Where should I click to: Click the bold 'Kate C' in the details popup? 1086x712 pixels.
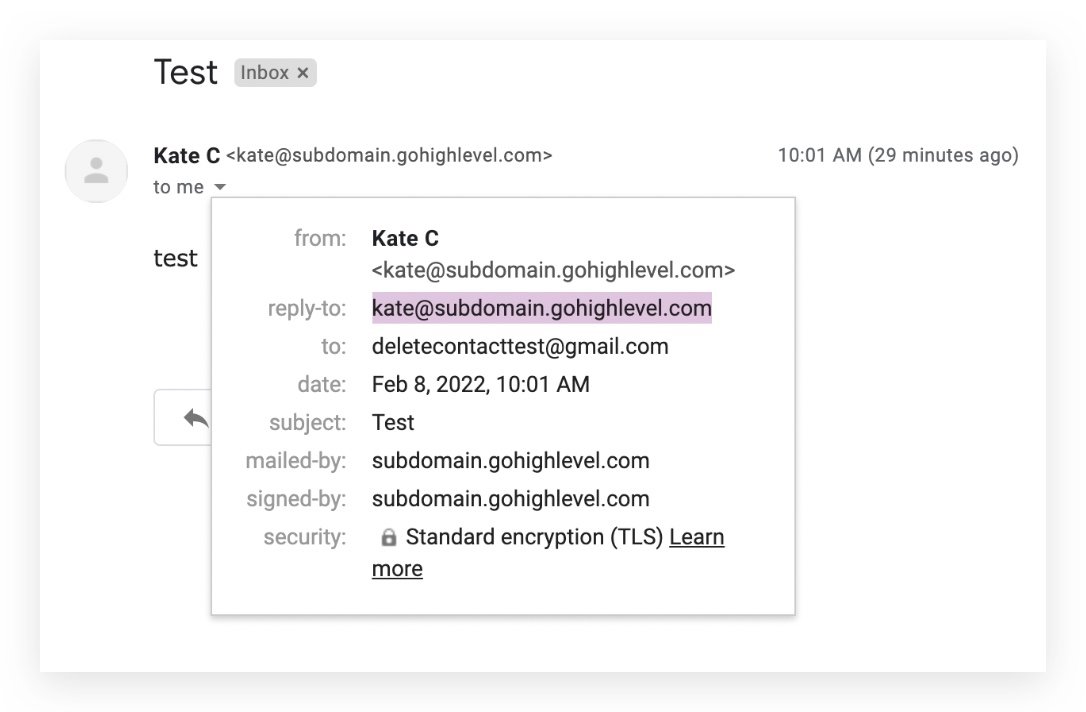pyautogui.click(x=405, y=238)
